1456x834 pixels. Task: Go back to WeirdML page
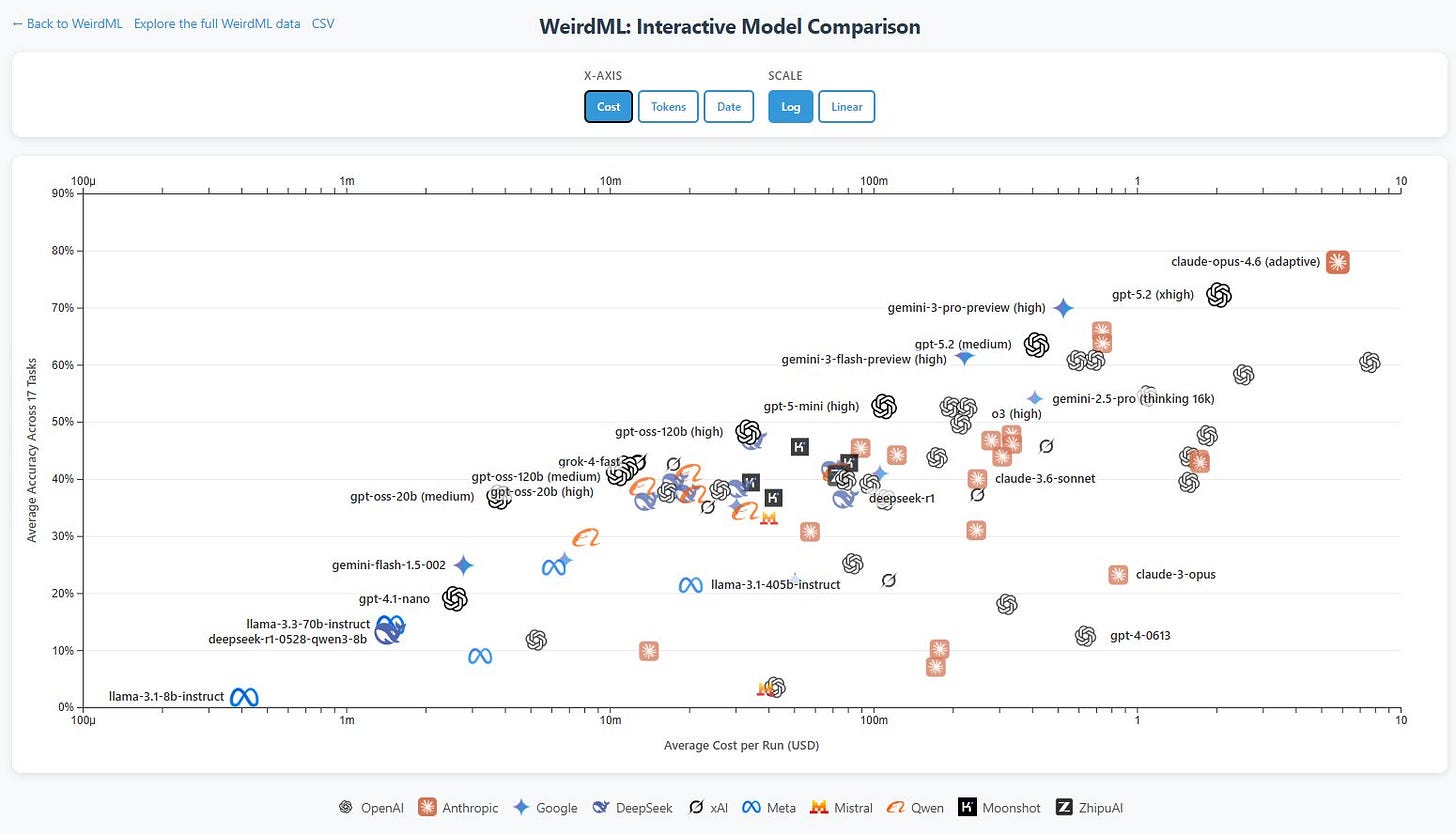(66, 23)
